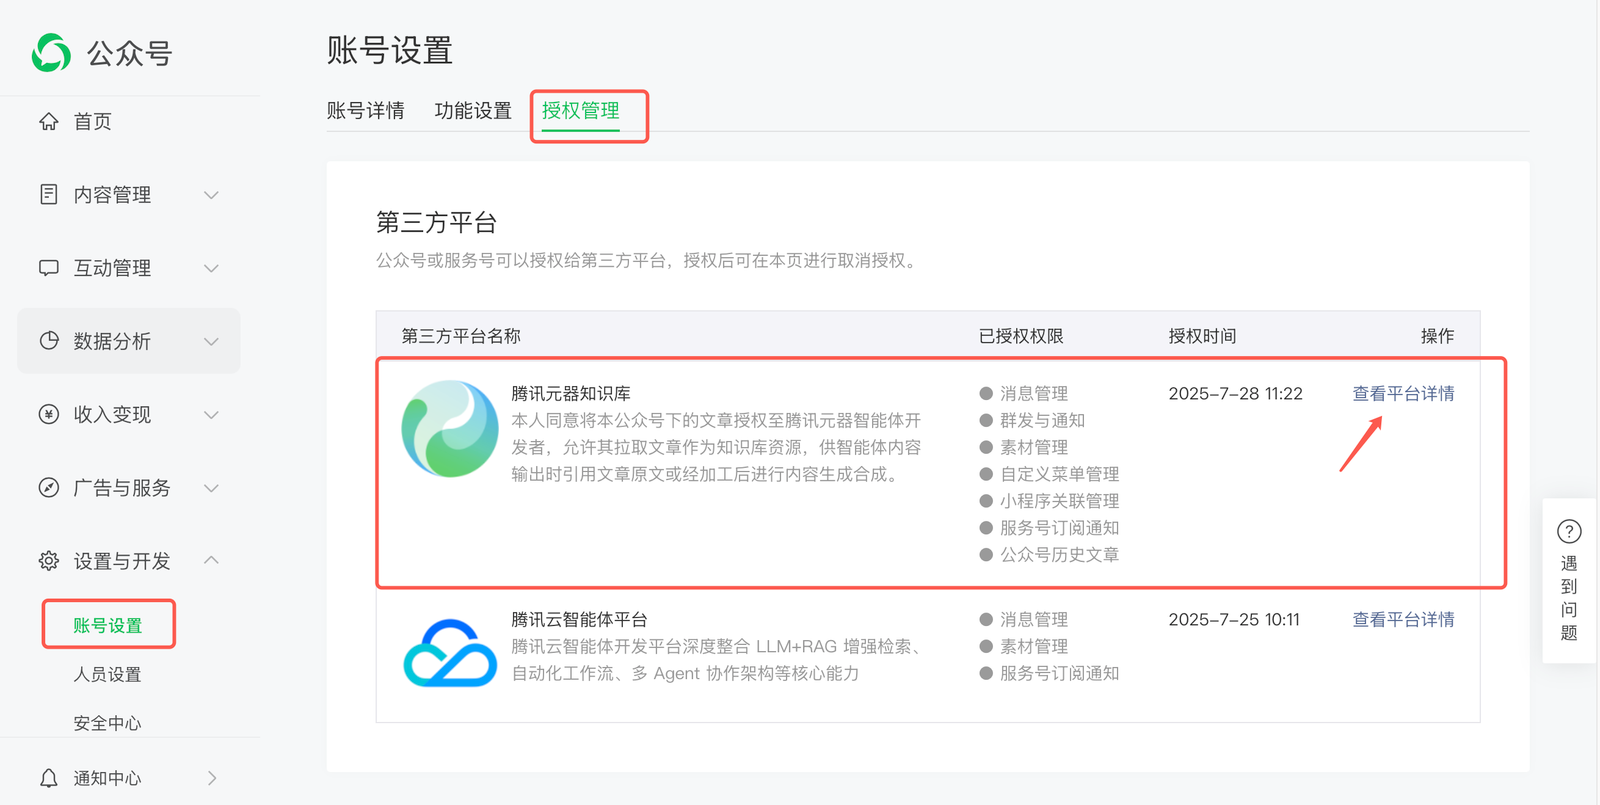This screenshot has width=1600, height=805.
Task: Collapse the 设置与开发 section chevron
Action: [211, 560]
